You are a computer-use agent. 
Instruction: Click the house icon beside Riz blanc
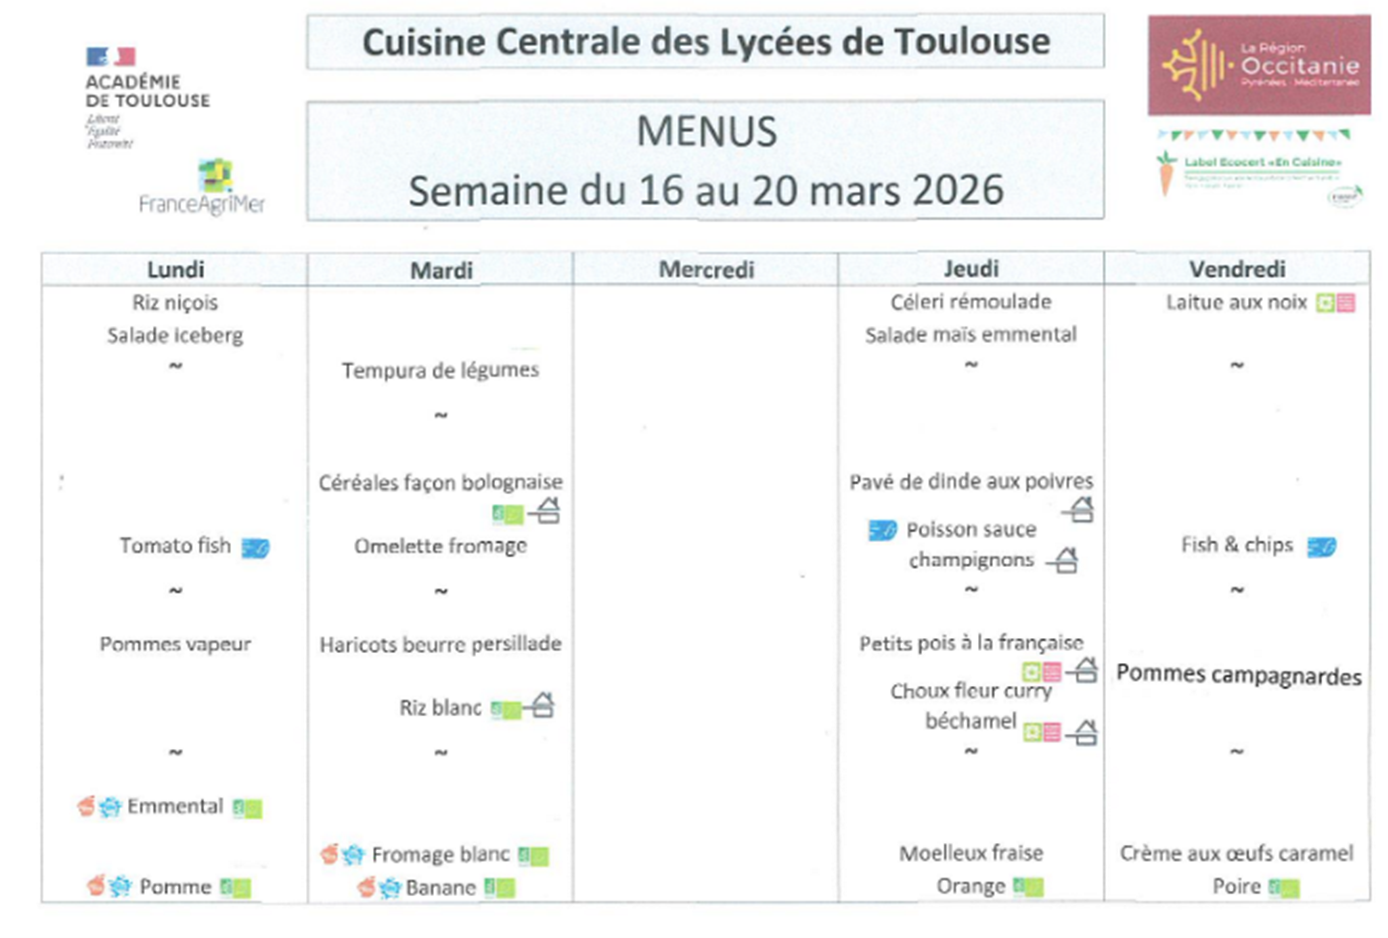[x=541, y=706]
